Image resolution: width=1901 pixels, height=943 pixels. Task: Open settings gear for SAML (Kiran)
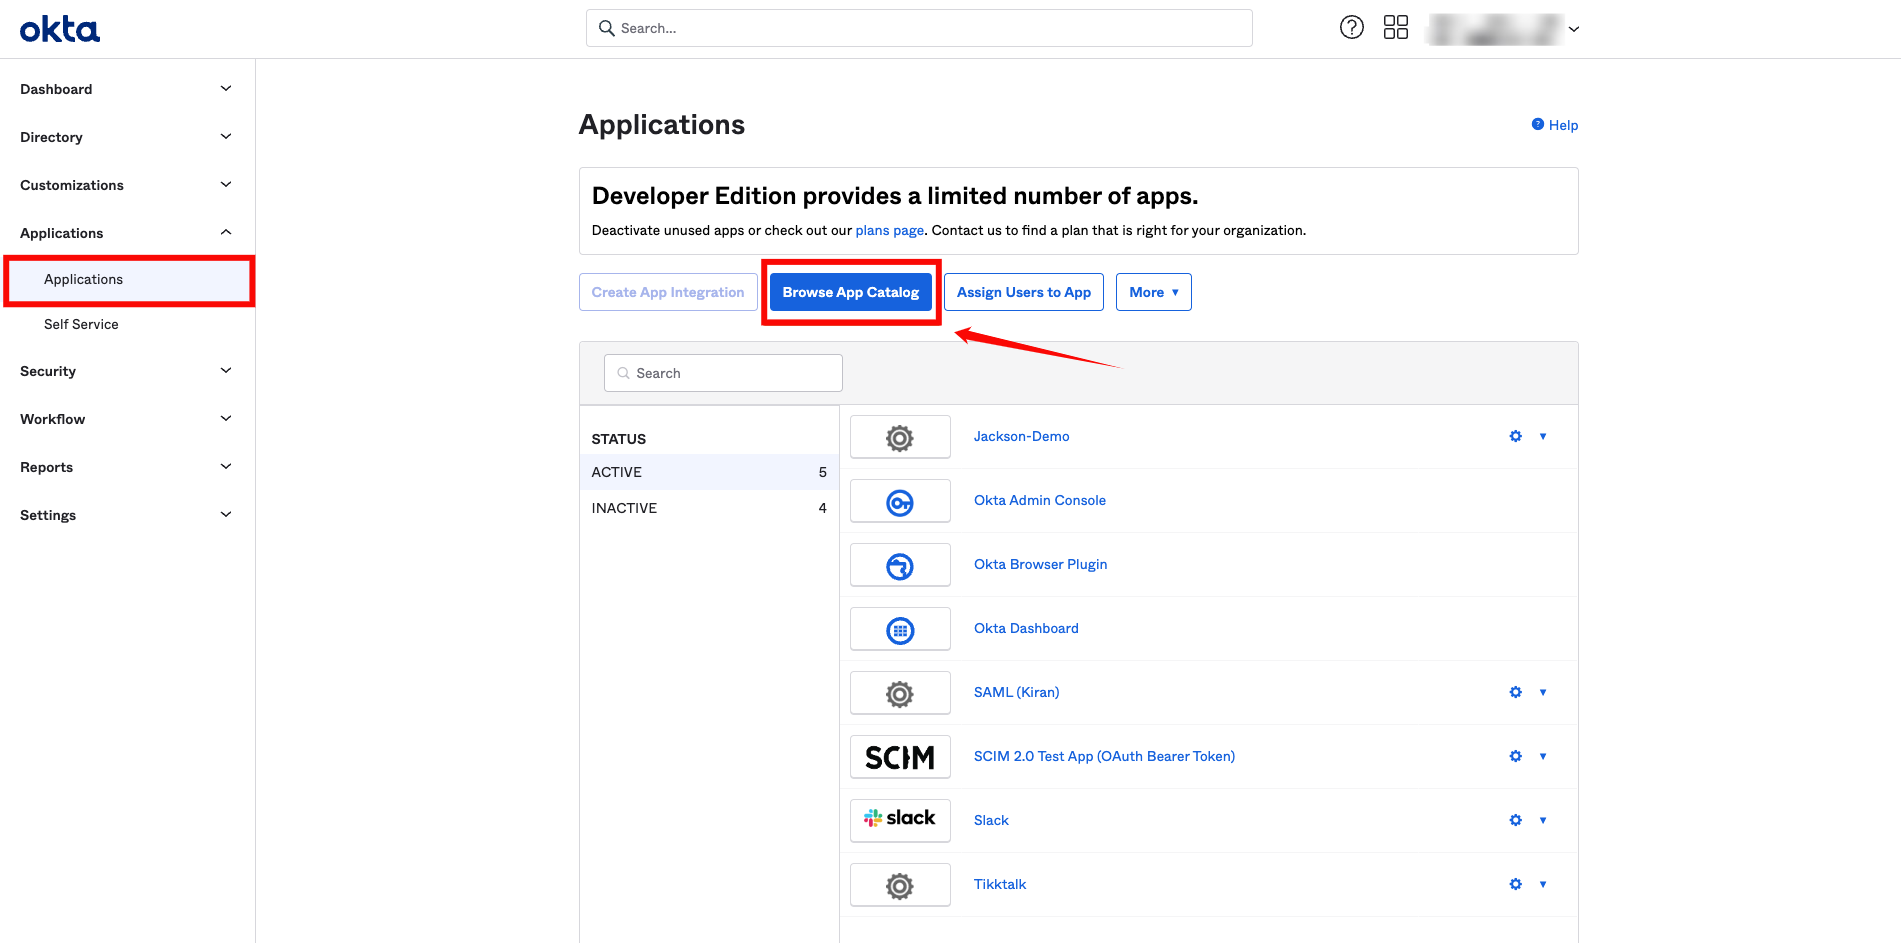pos(1515,692)
